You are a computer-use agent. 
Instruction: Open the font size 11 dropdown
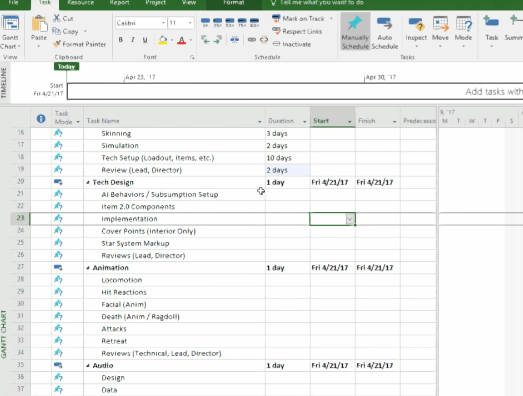click(190, 23)
